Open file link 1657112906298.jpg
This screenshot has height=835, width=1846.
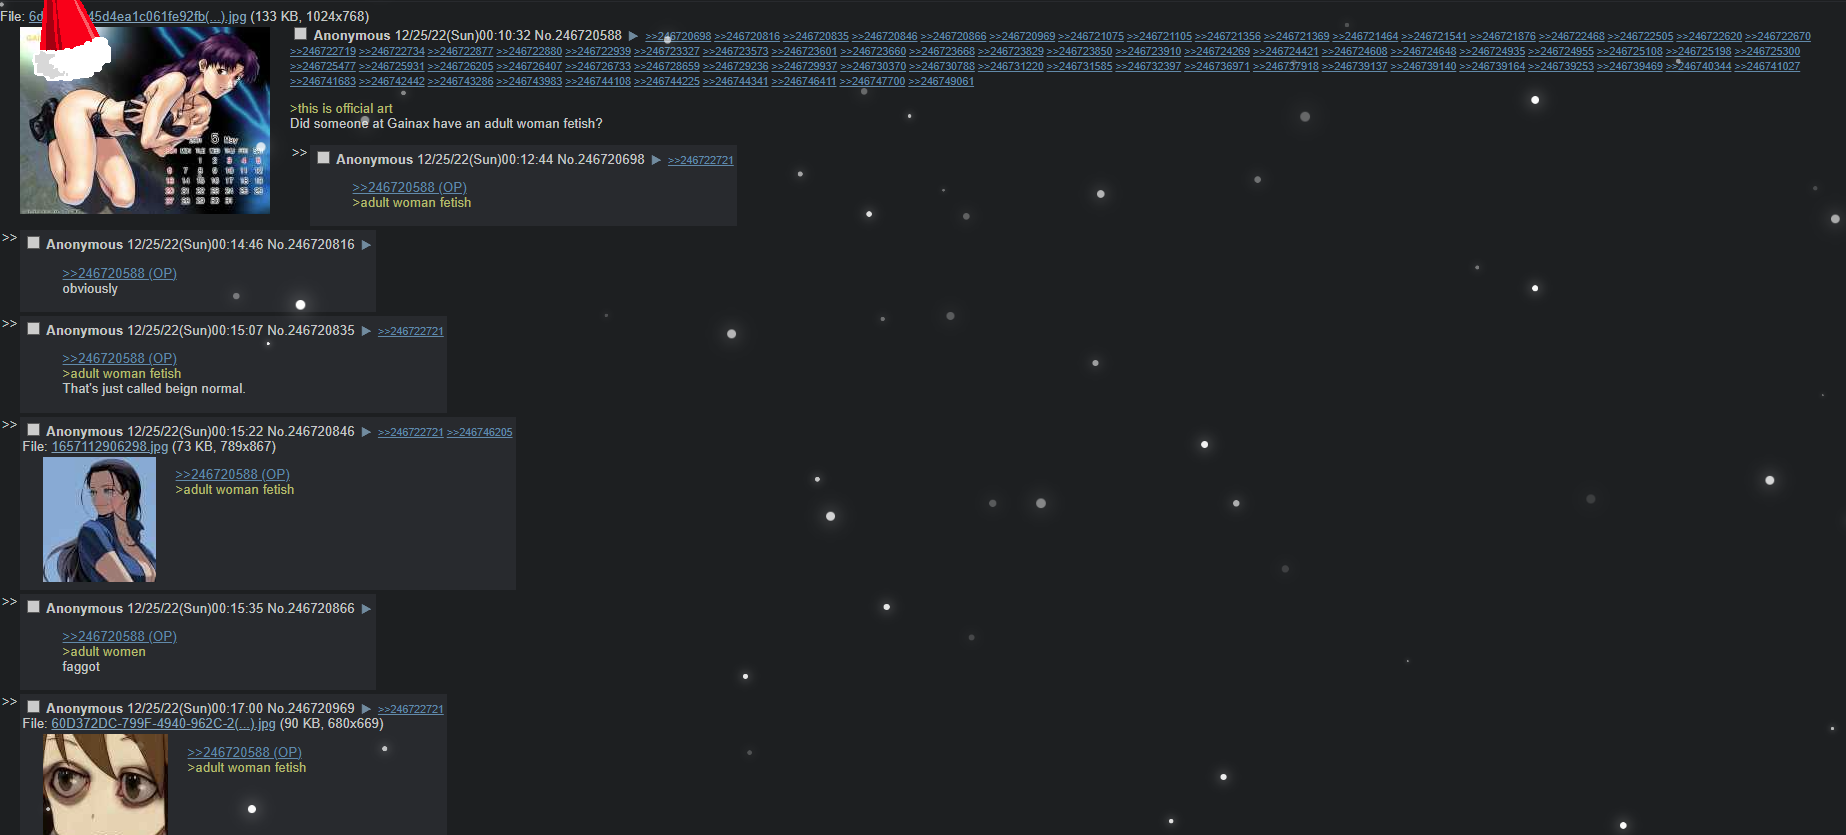110,446
